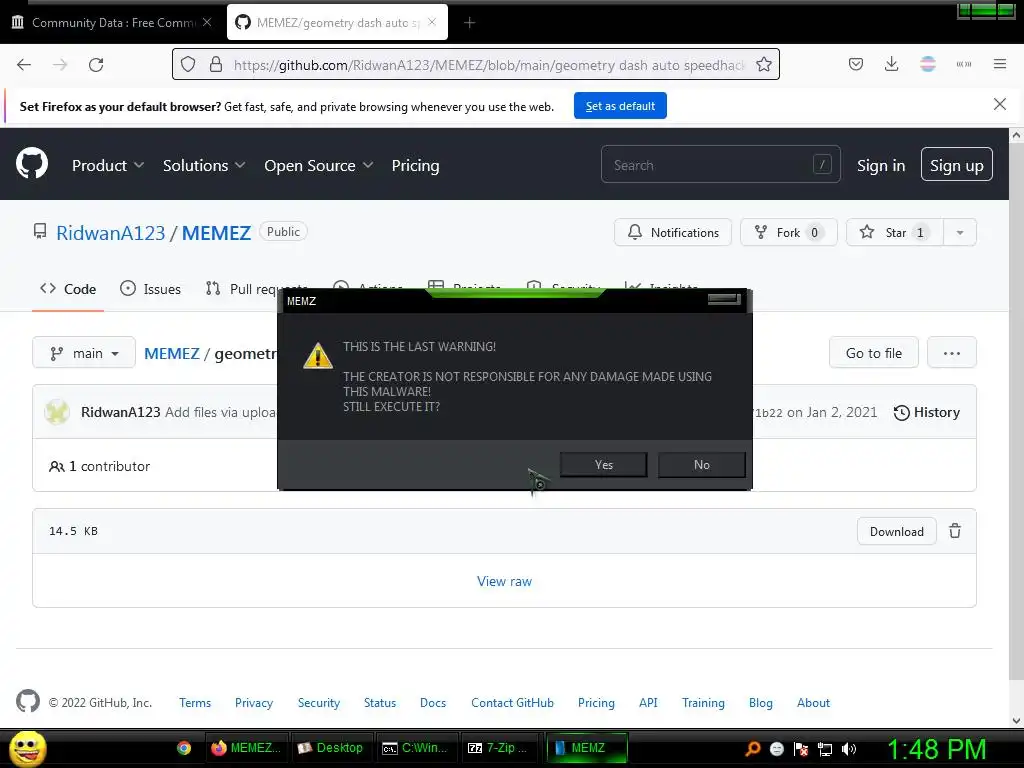This screenshot has width=1024, height=768.
Task: Close the MEMEZ GitHub tab
Action: coord(432,22)
